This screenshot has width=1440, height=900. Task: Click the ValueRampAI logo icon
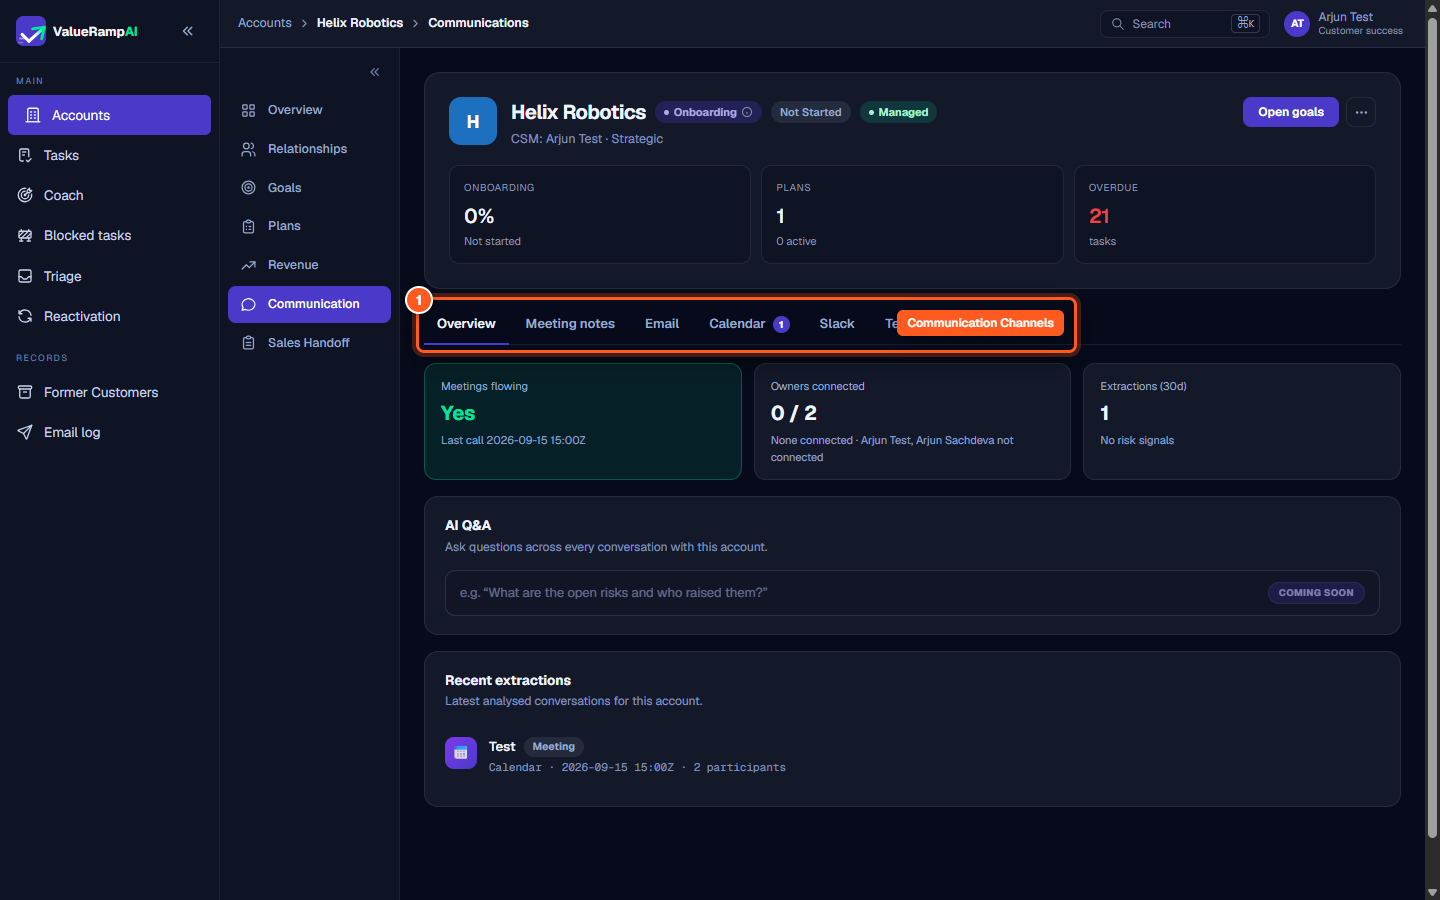[x=31, y=31]
